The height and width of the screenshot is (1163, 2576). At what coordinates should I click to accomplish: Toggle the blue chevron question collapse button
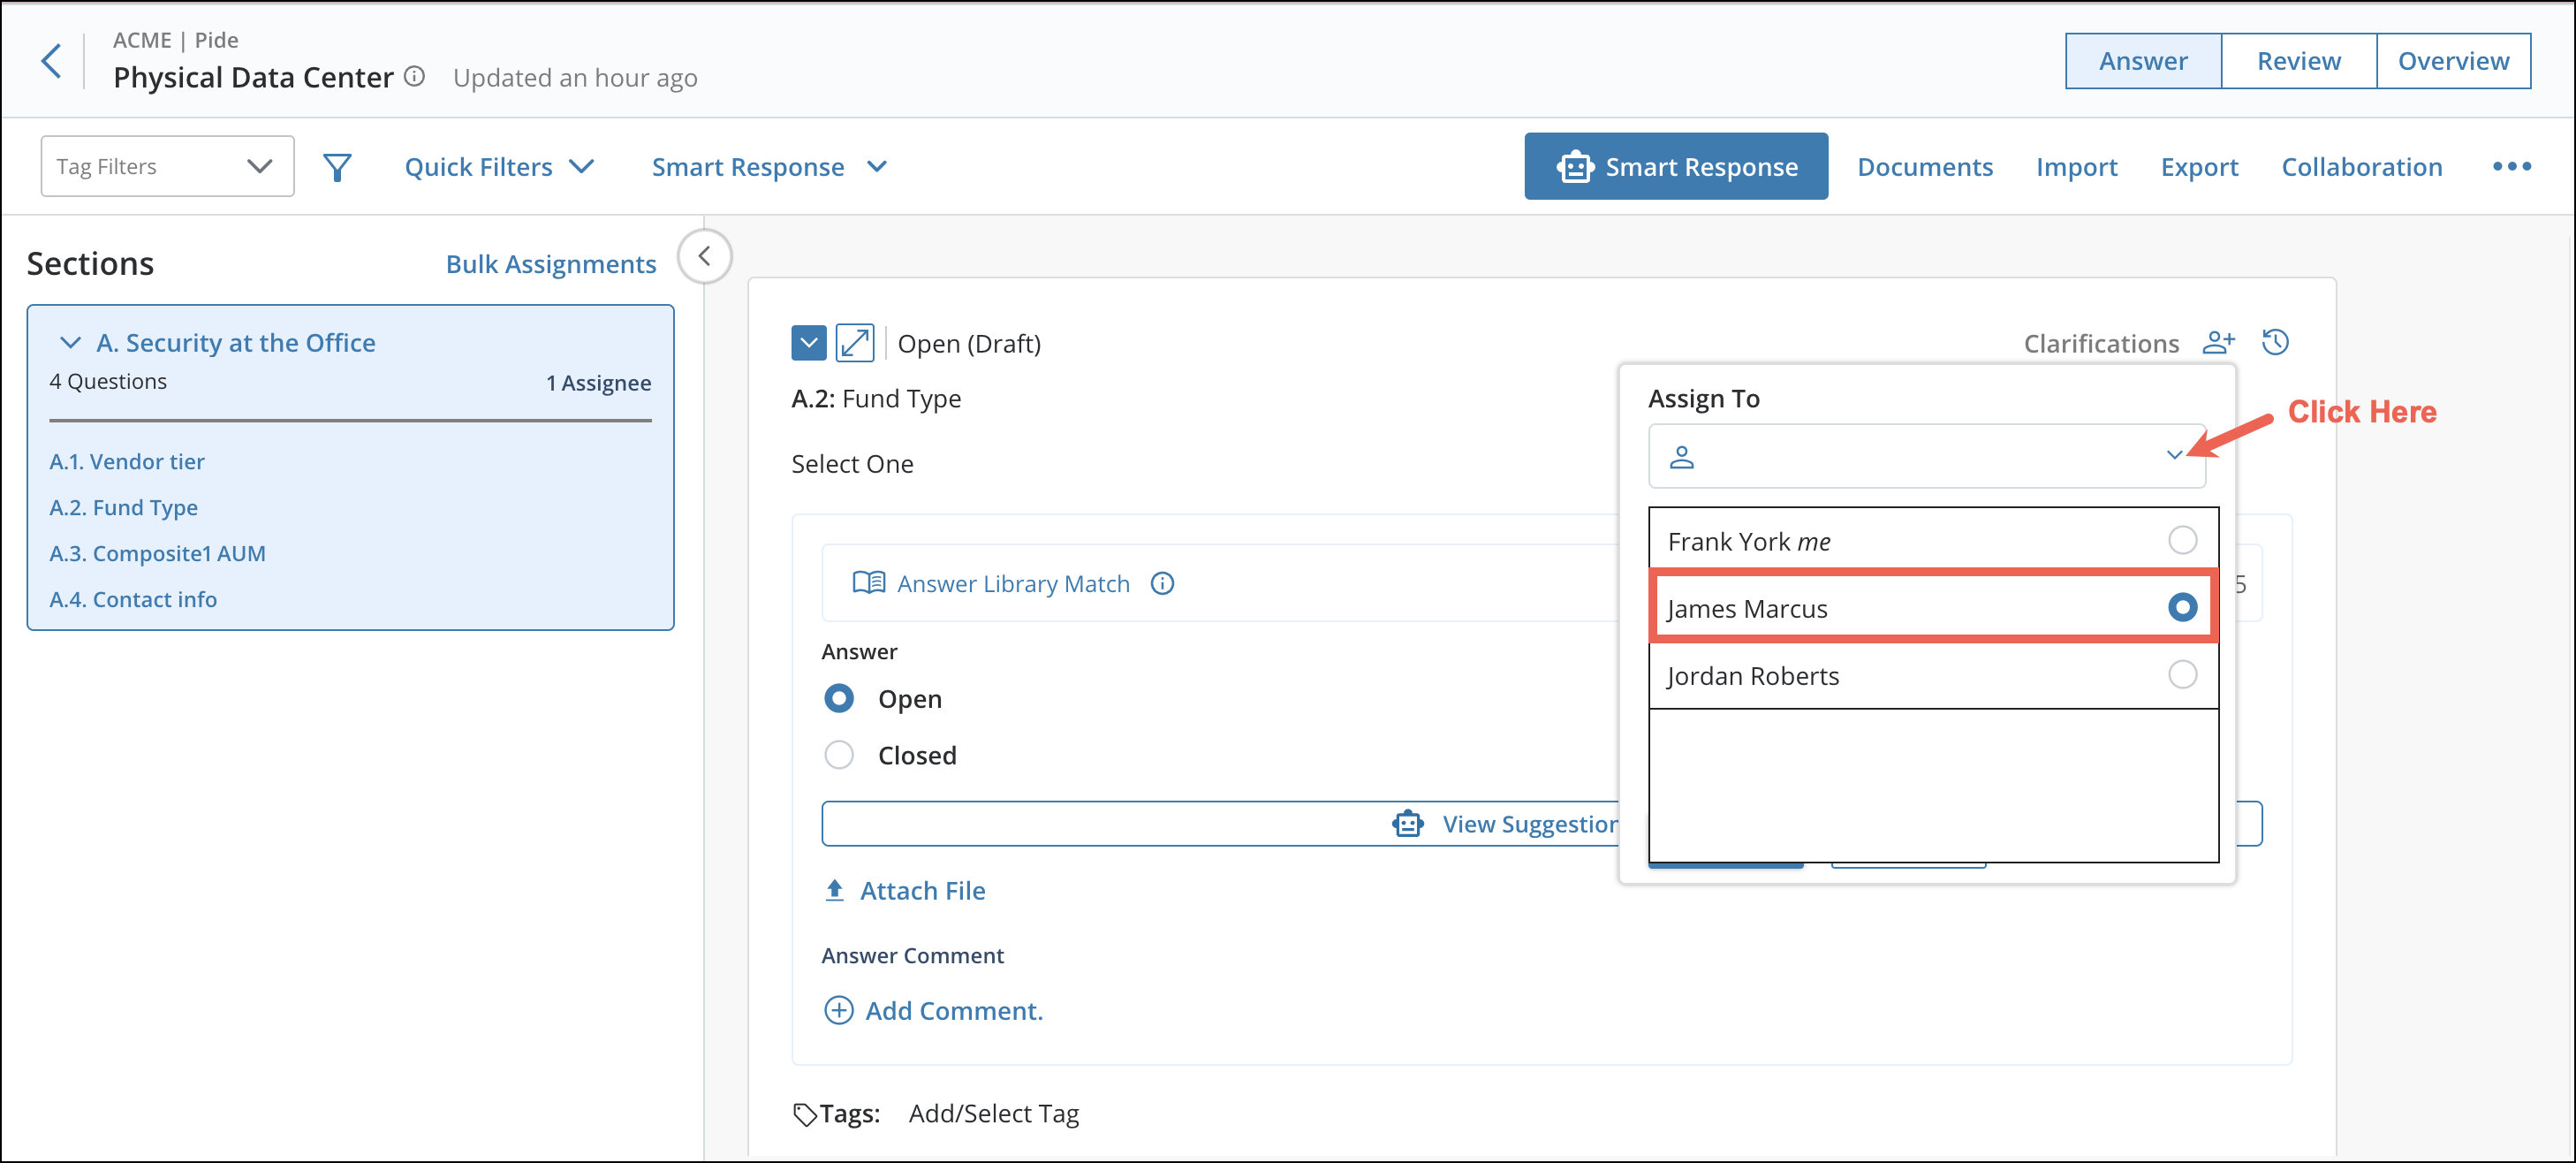(x=808, y=343)
